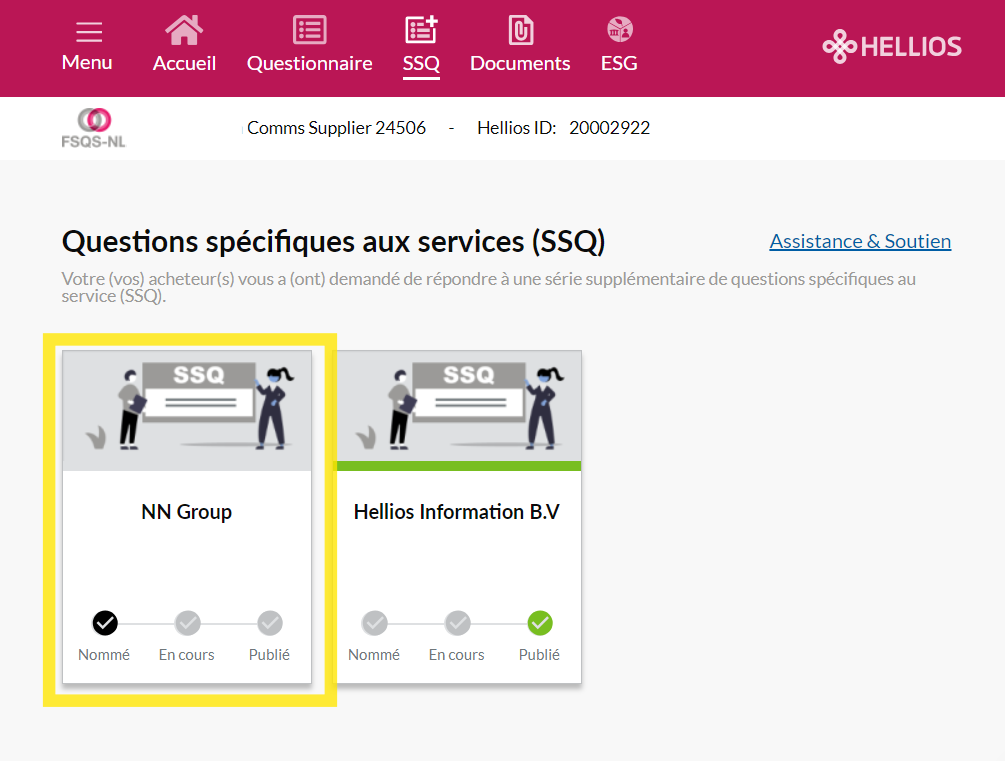Click Hellios Information's En cours status circle
The width and height of the screenshot is (1005, 761).
click(458, 623)
